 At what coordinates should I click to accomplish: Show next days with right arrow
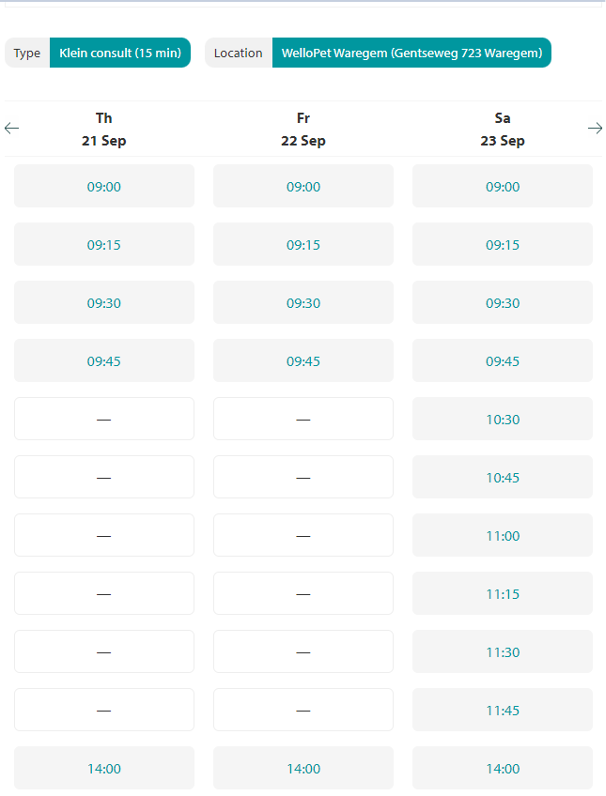coord(595,128)
